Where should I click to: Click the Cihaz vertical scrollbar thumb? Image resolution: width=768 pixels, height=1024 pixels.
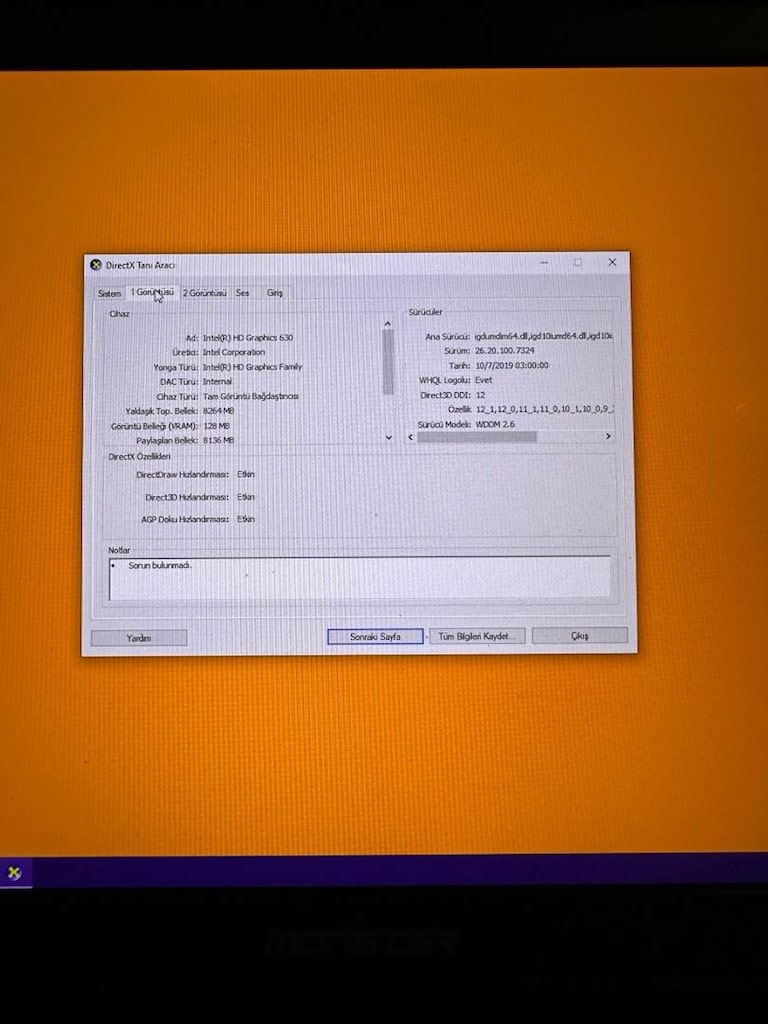388,362
